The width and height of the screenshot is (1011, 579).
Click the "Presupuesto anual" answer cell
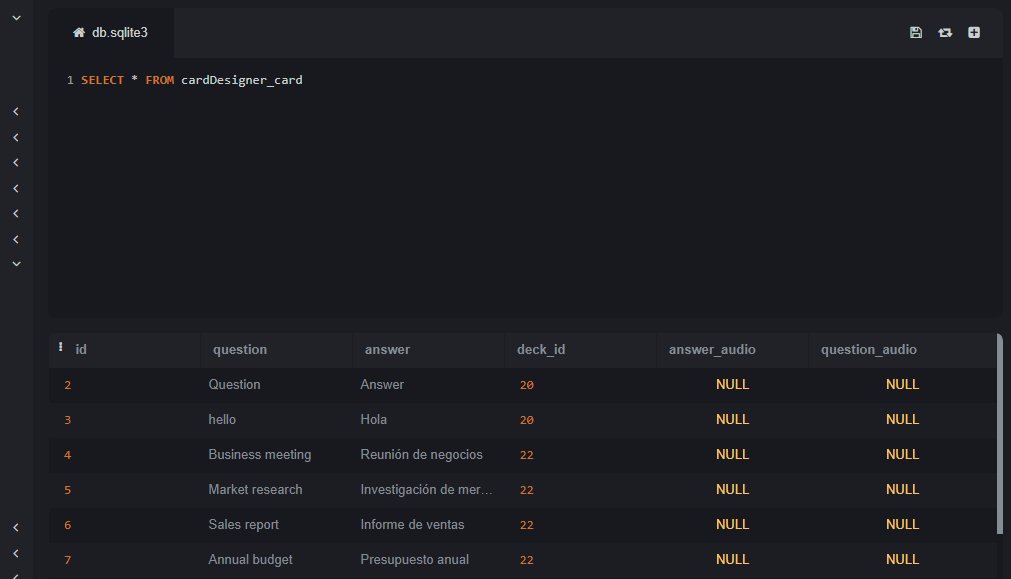coord(414,560)
